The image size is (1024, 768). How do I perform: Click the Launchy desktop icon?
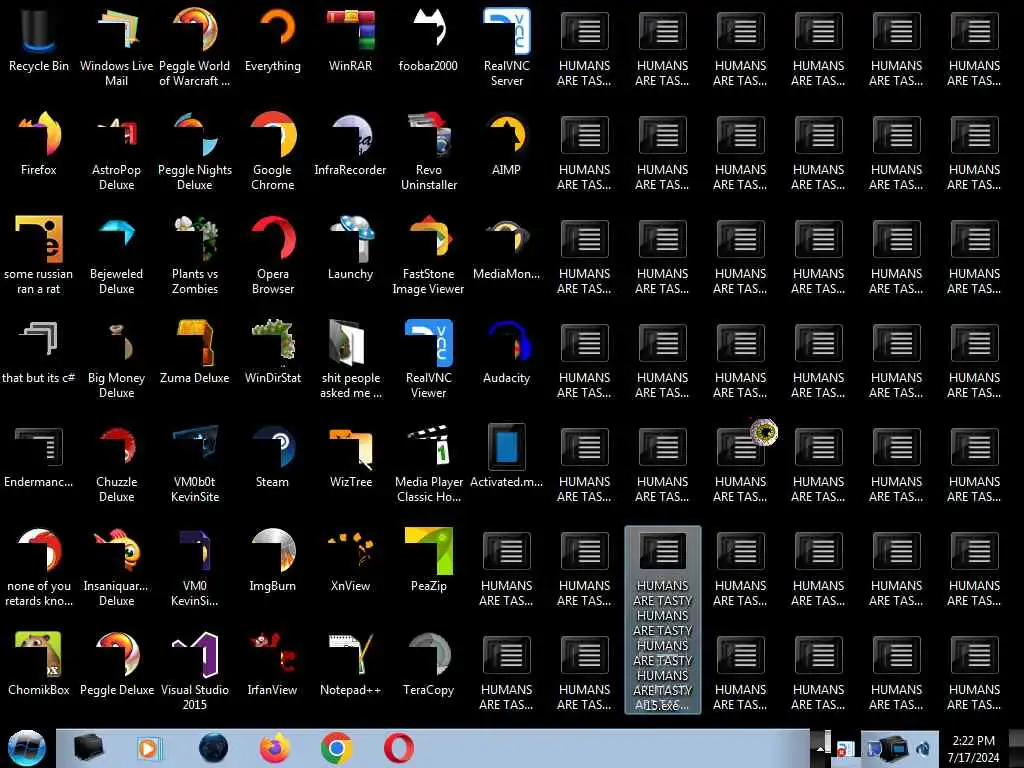pyautogui.click(x=351, y=248)
